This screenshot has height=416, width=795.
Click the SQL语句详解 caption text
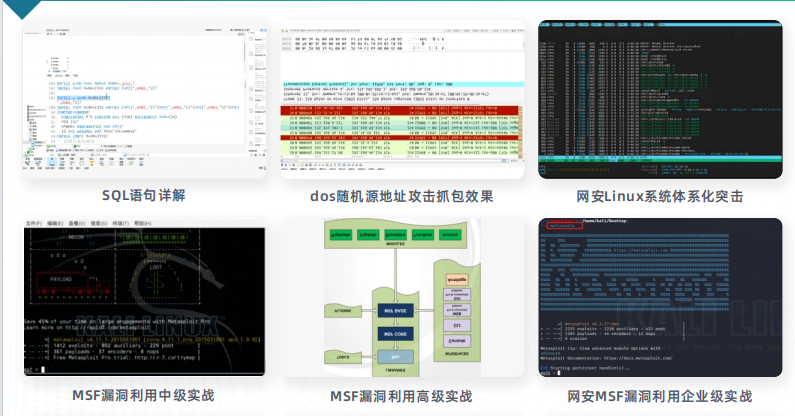(144, 195)
